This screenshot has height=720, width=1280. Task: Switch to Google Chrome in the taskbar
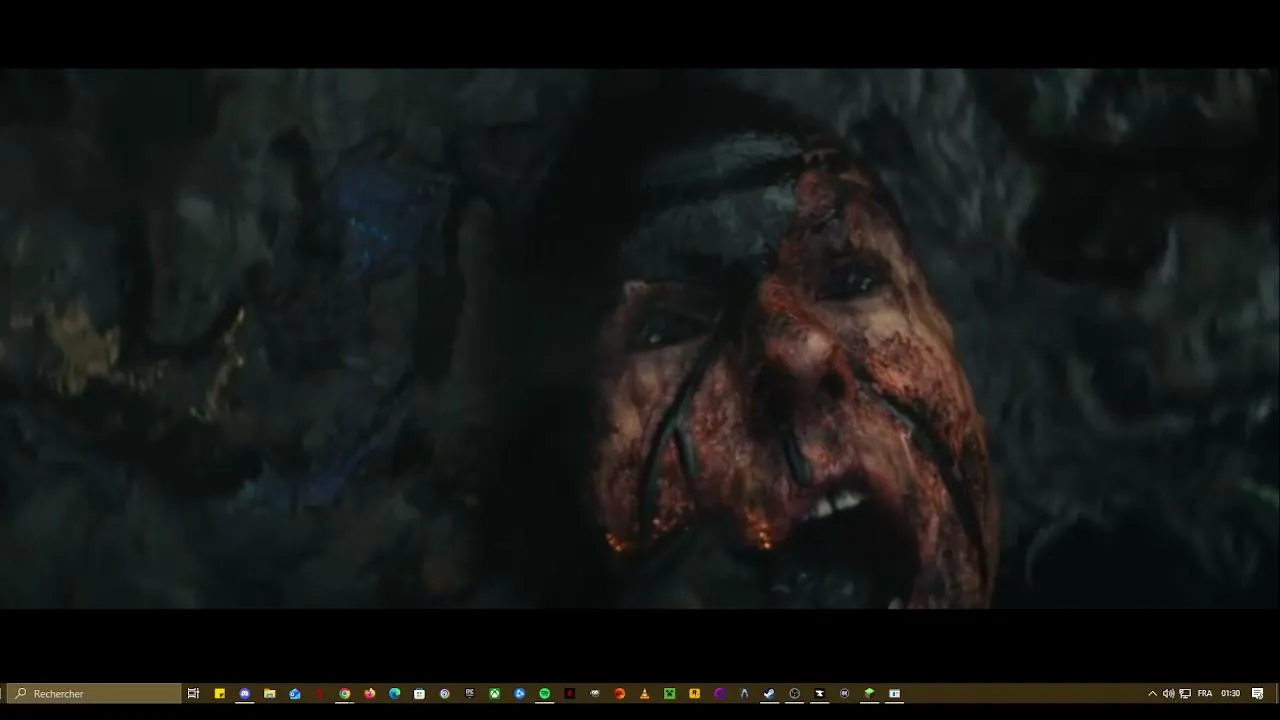coord(344,693)
